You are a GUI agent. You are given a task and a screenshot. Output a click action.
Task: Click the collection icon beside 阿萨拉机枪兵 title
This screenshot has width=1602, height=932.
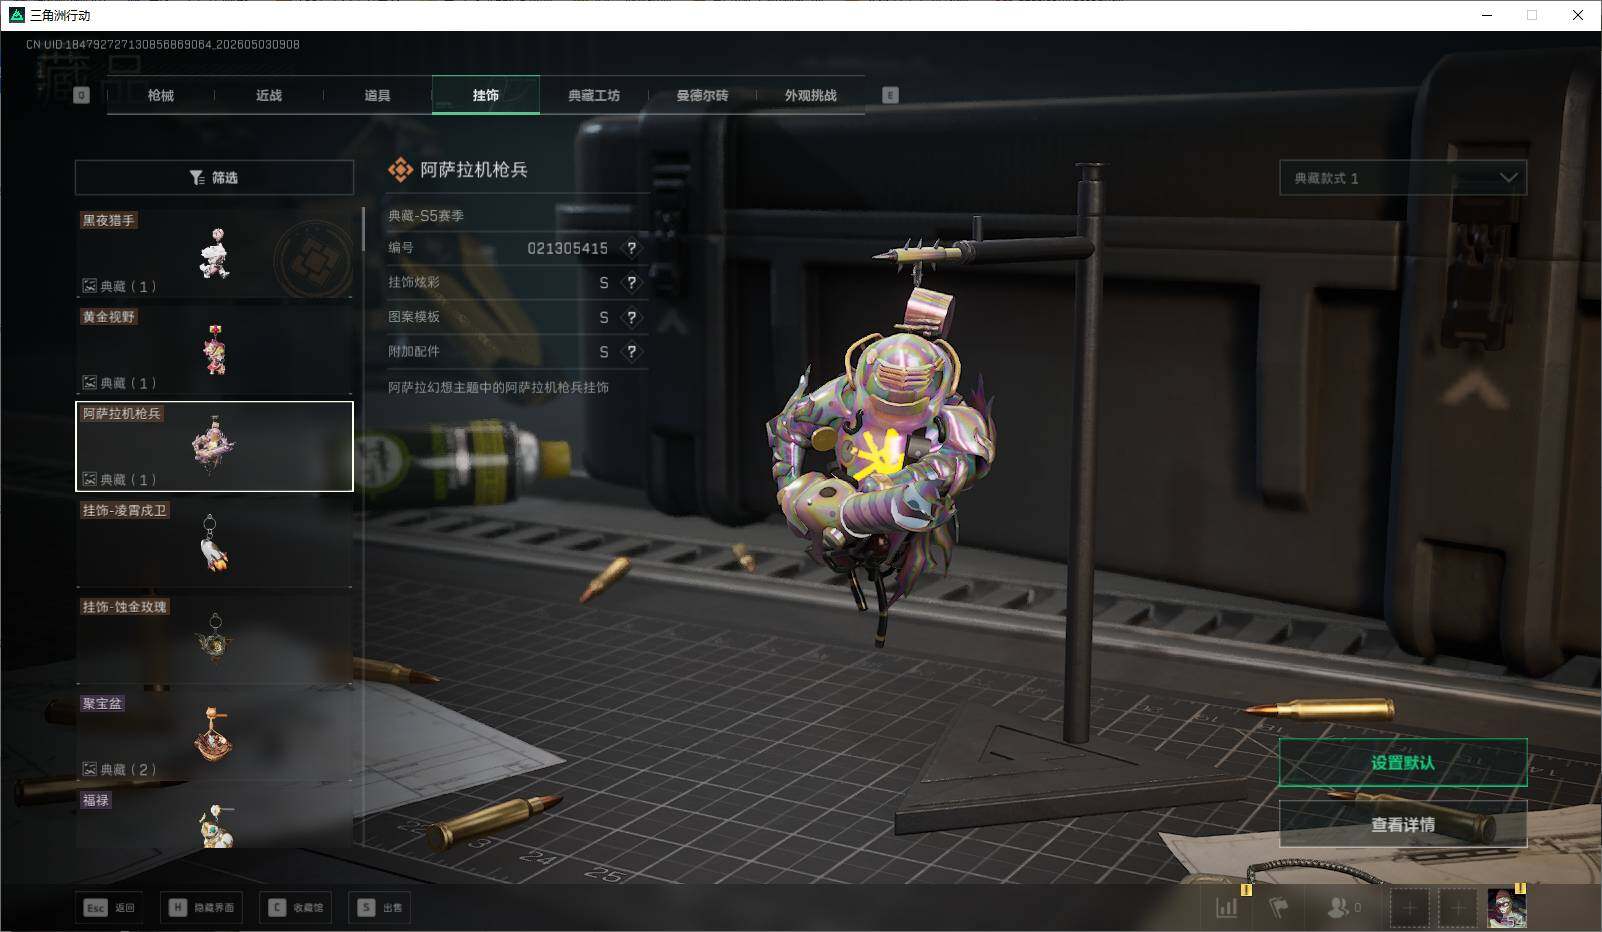(x=400, y=170)
